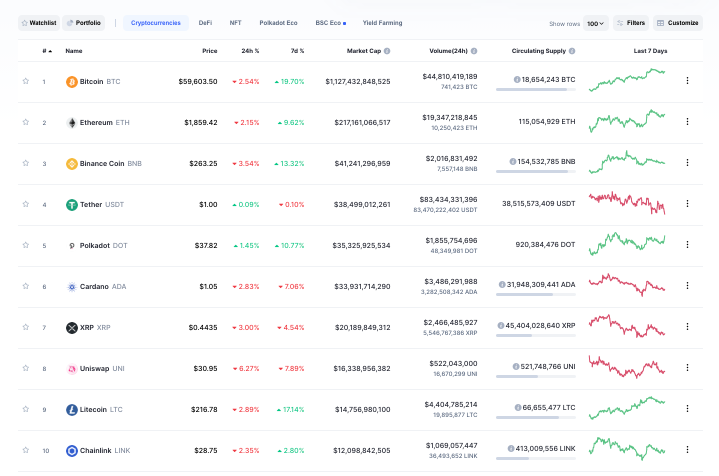Switch to the Yield Farming tab
This screenshot has width=719, height=476.
382,22
